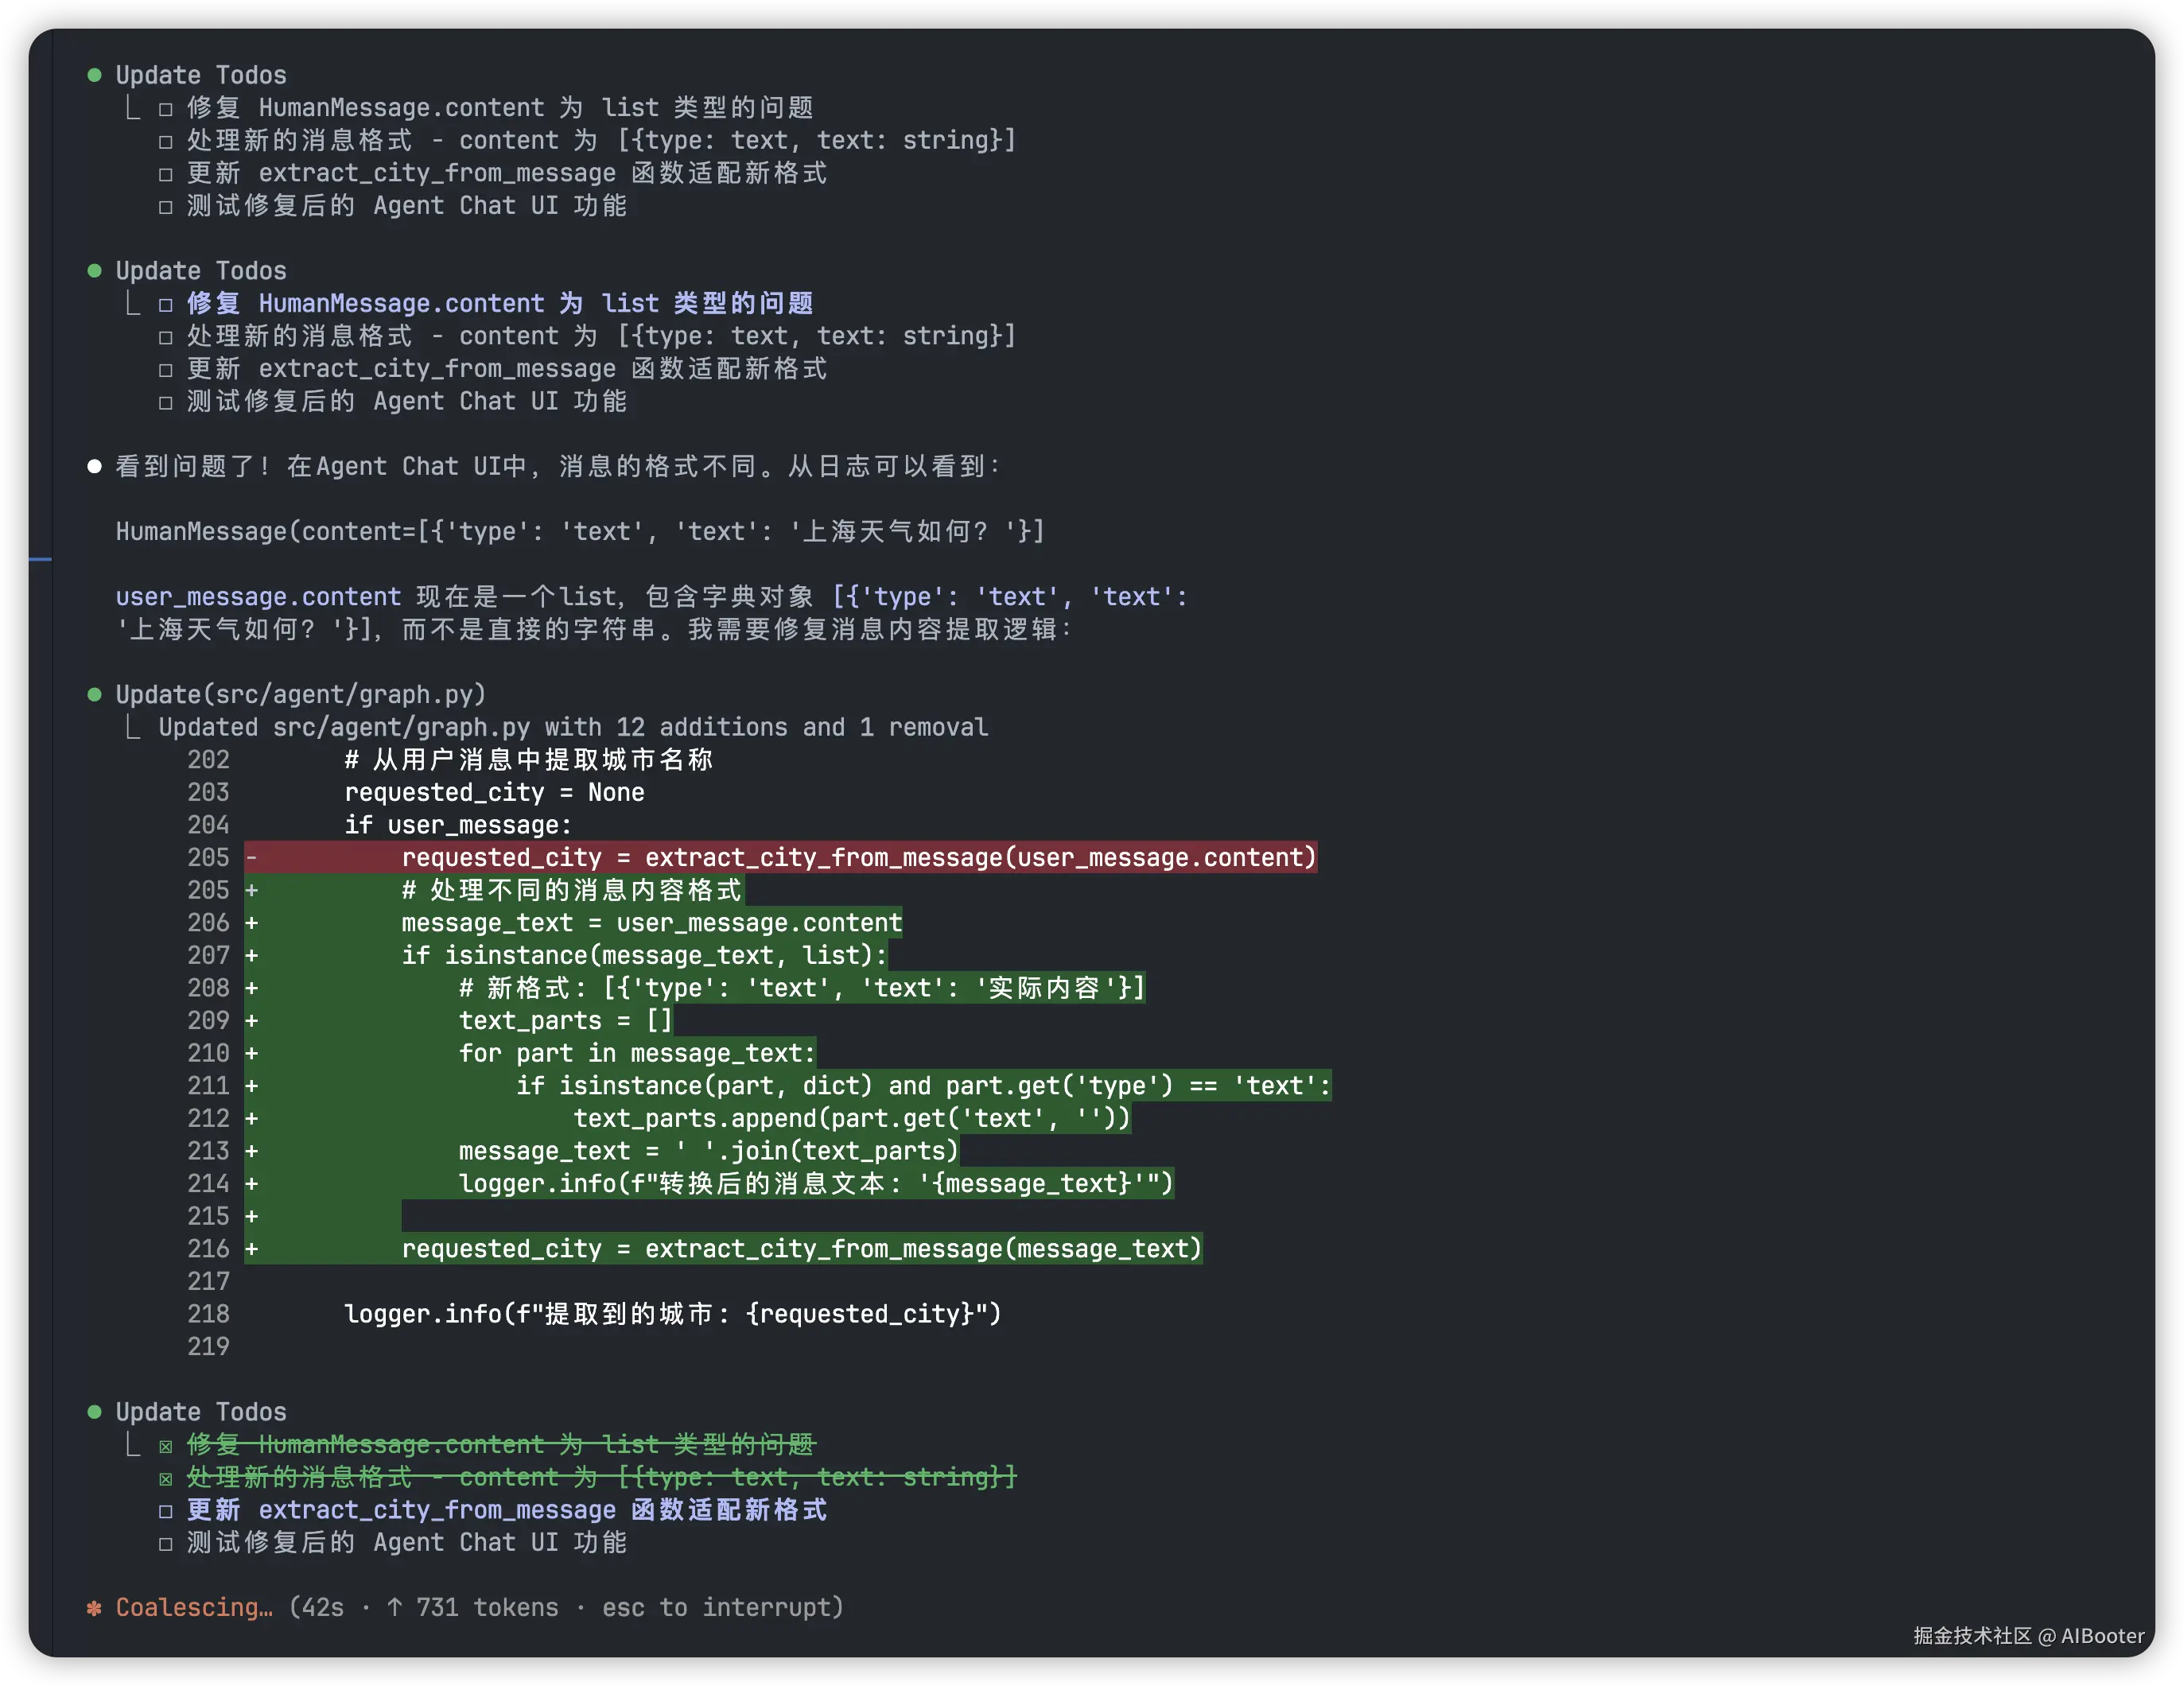Viewport: 2184px width, 1686px height.
Task: Check the last 测试修复后的 Agent Chat UI box
Action: coord(166,1544)
